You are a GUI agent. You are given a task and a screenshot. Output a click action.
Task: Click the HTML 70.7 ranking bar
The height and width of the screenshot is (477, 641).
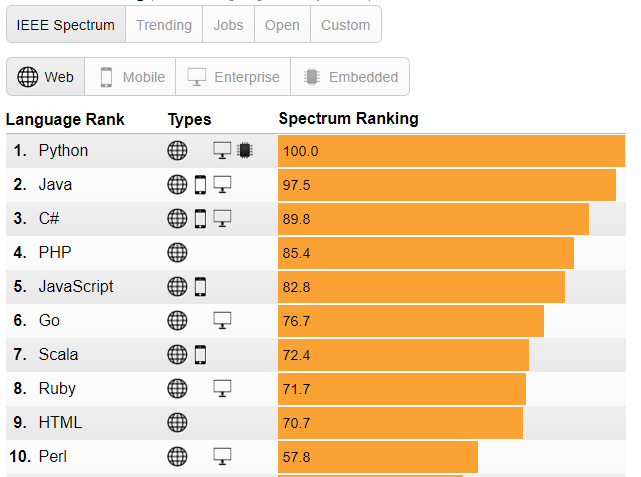click(x=400, y=423)
